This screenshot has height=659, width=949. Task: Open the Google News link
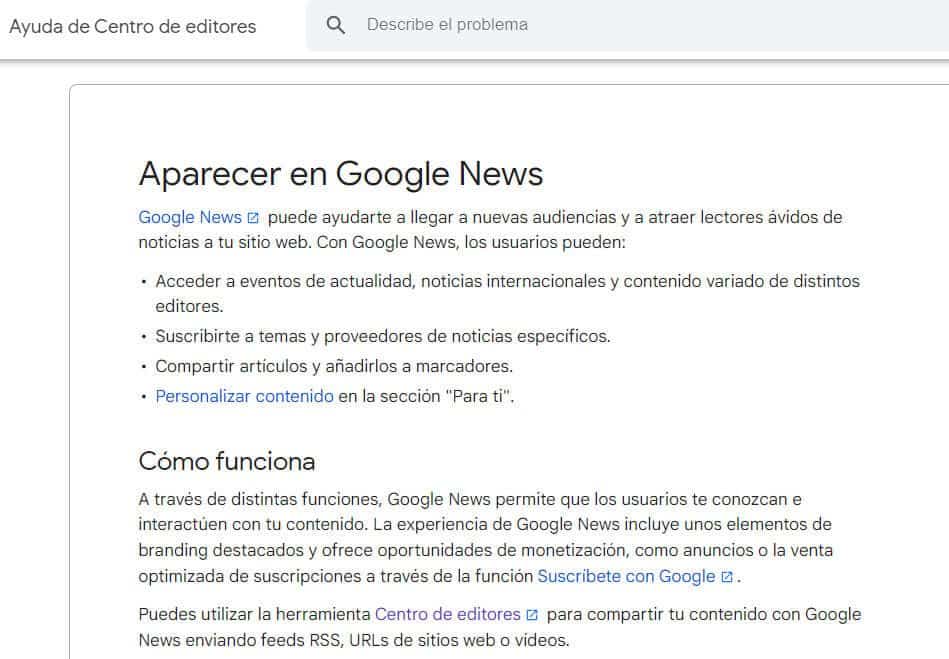(190, 217)
